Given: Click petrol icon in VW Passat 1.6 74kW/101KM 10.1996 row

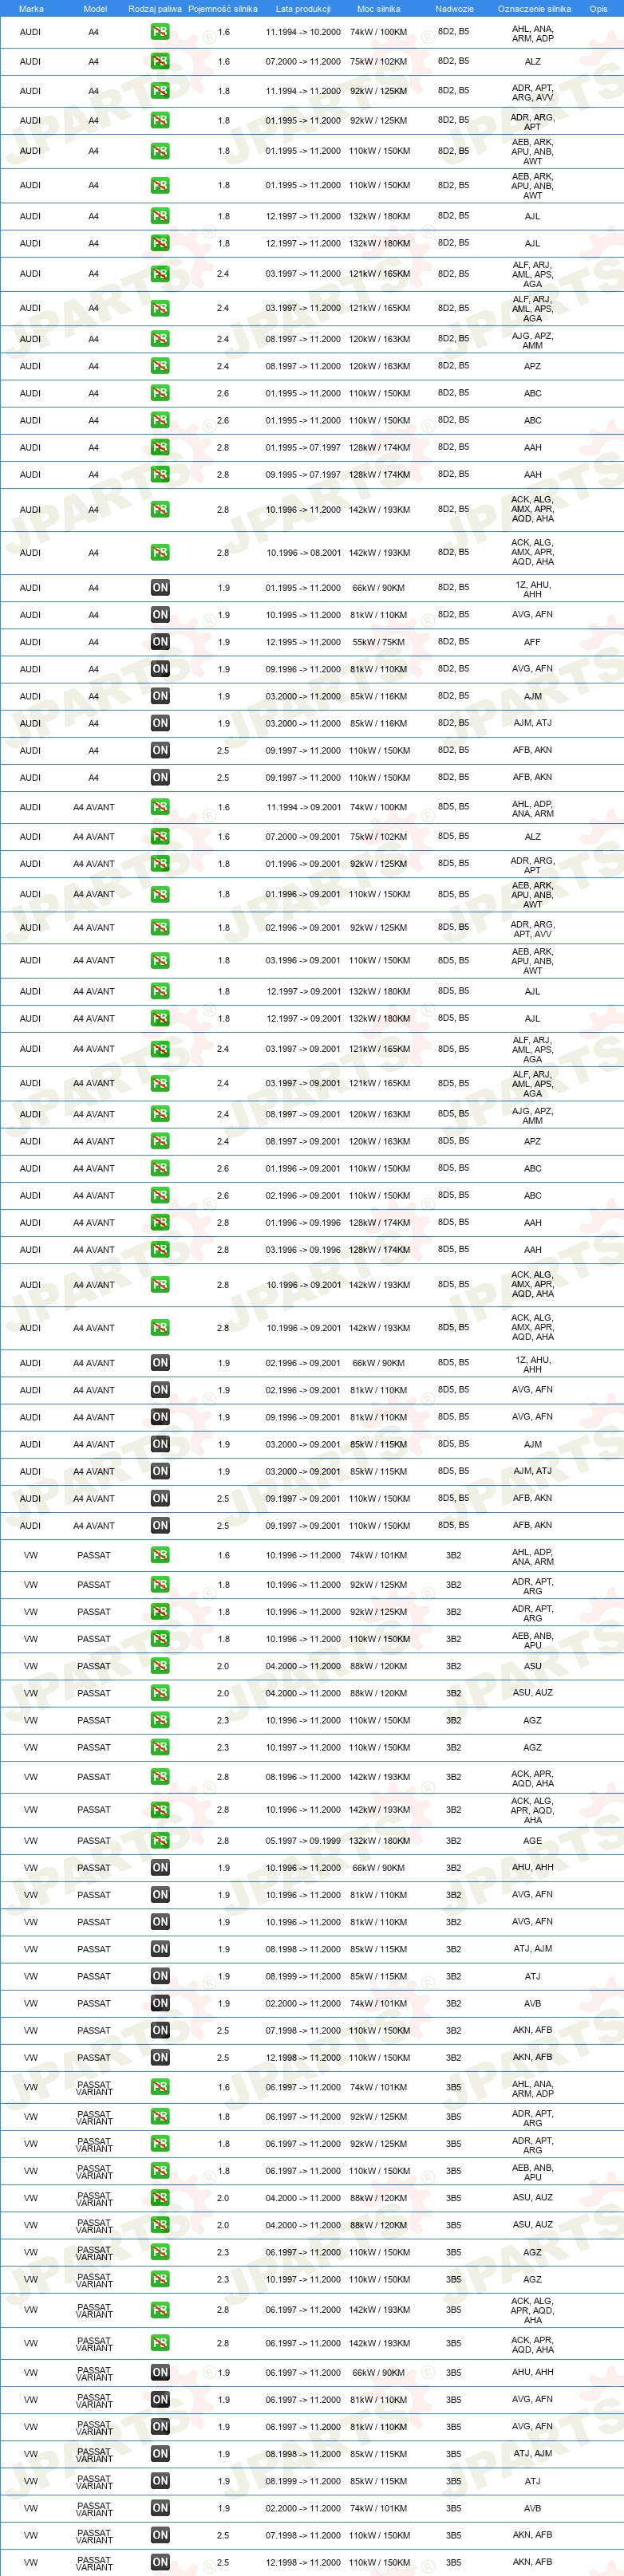Looking at the screenshot, I should tap(160, 1555).
